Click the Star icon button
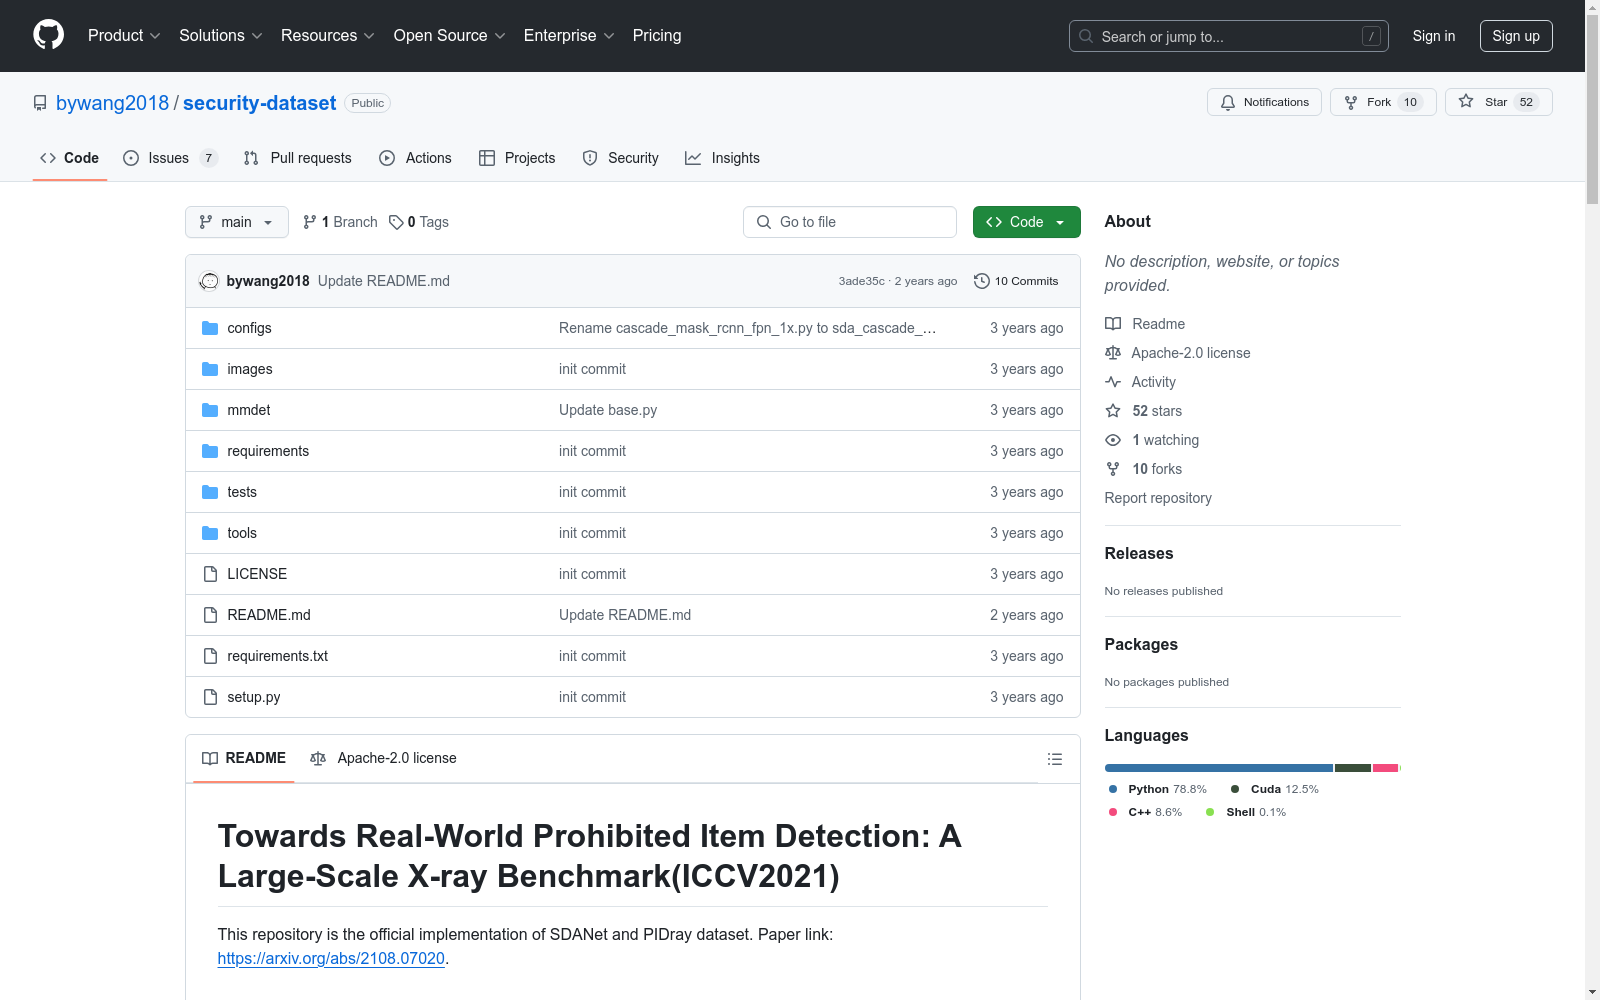Screen dimensions: 1600x1000 (x=1466, y=101)
